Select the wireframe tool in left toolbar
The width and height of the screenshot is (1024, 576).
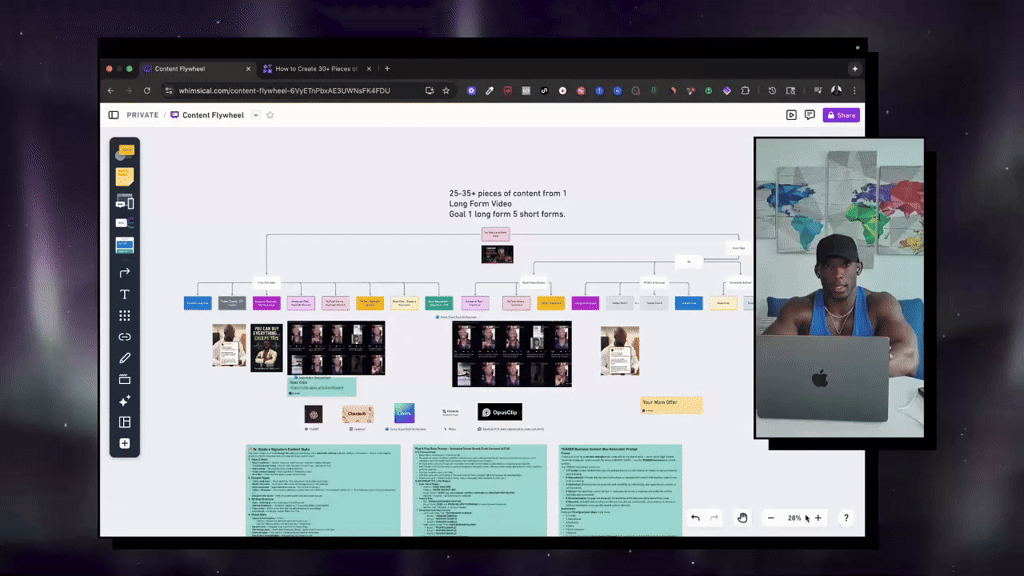click(x=125, y=202)
